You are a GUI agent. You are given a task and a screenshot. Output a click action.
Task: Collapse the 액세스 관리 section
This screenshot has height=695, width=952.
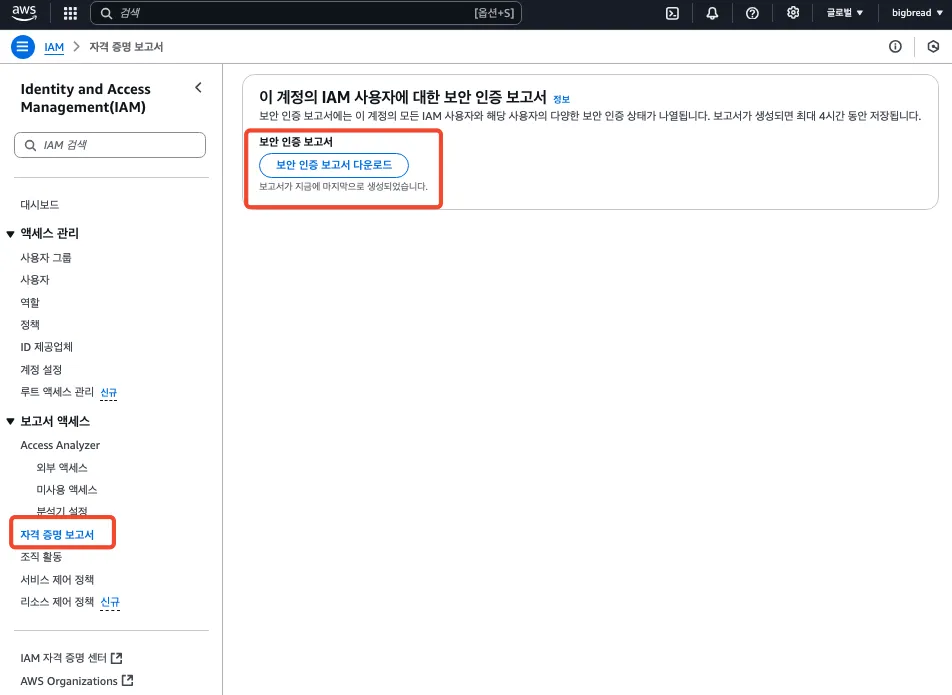(10, 234)
